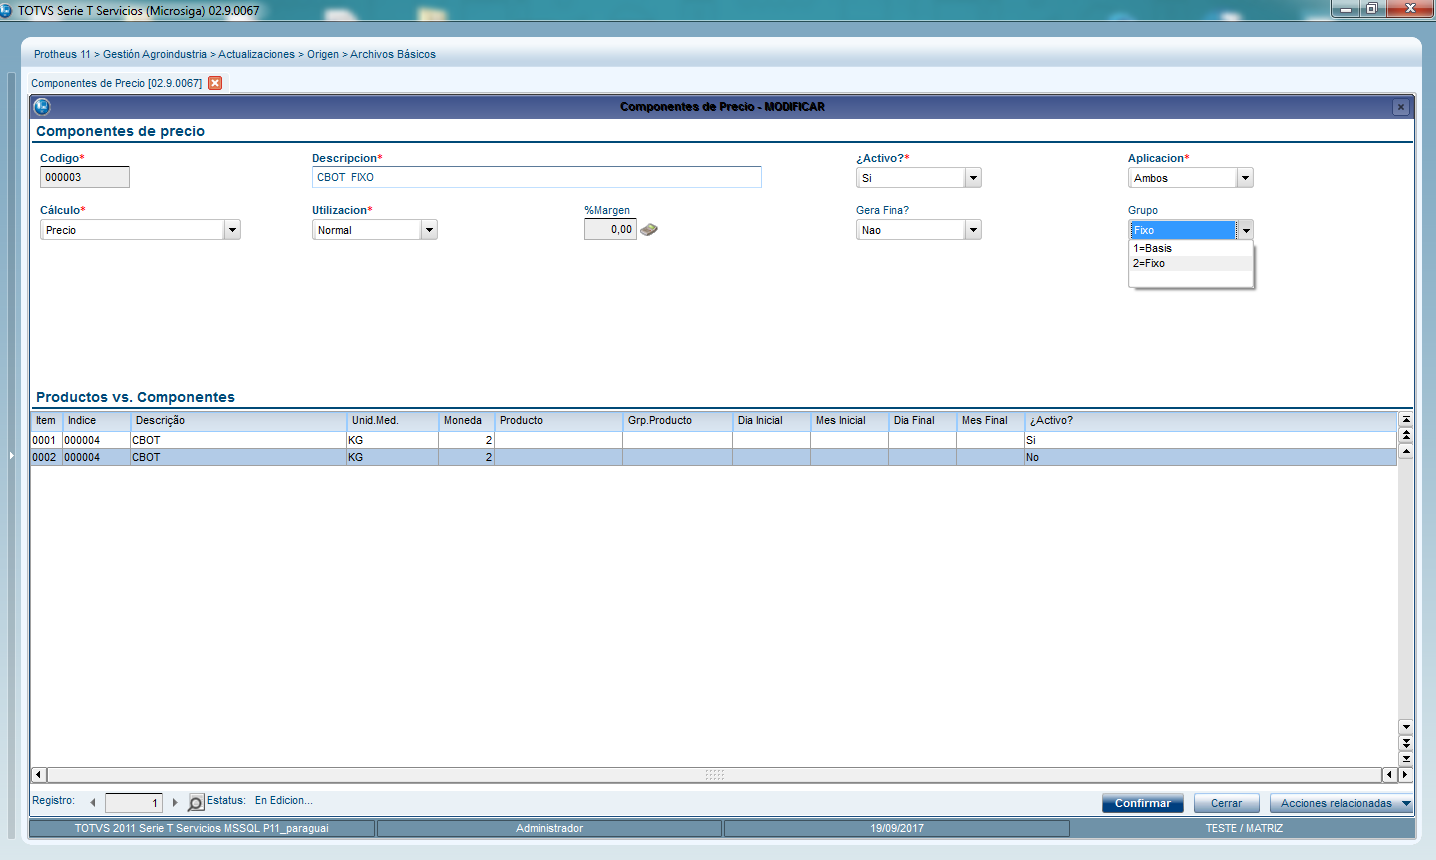Viewport: 1436px width, 860px height.
Task: Page down in the grid using double arrow
Action: click(x=1406, y=743)
